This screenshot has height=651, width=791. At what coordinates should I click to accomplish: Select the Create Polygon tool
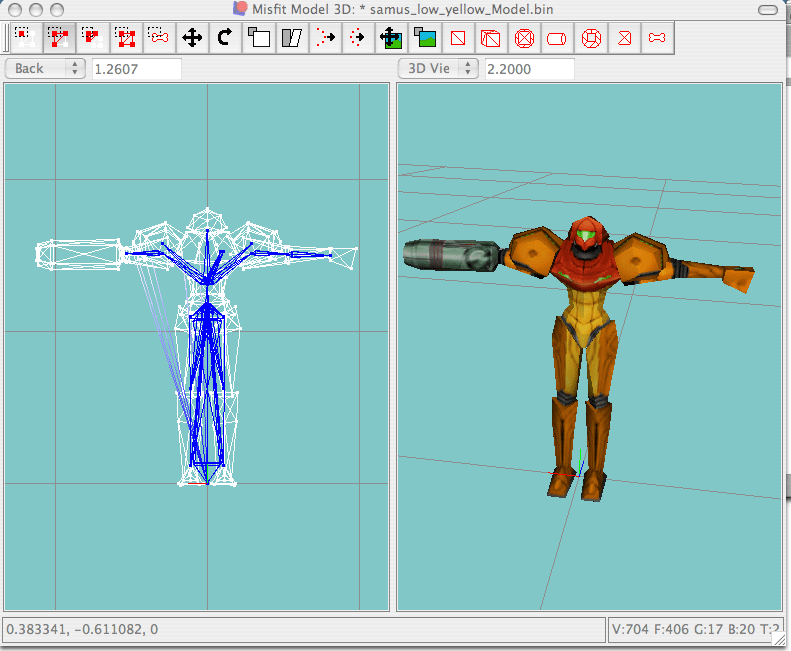[x=625, y=37]
